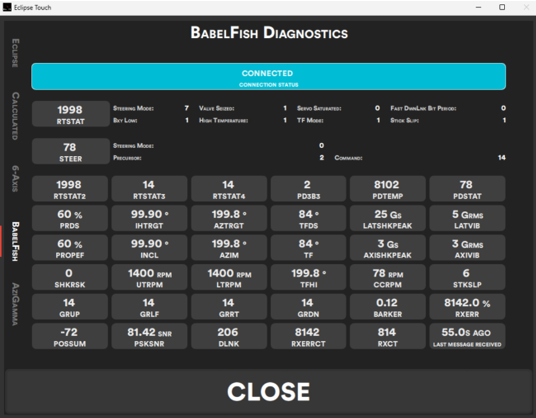Click the PD3B3 tile
536x418 pixels.
pos(308,189)
